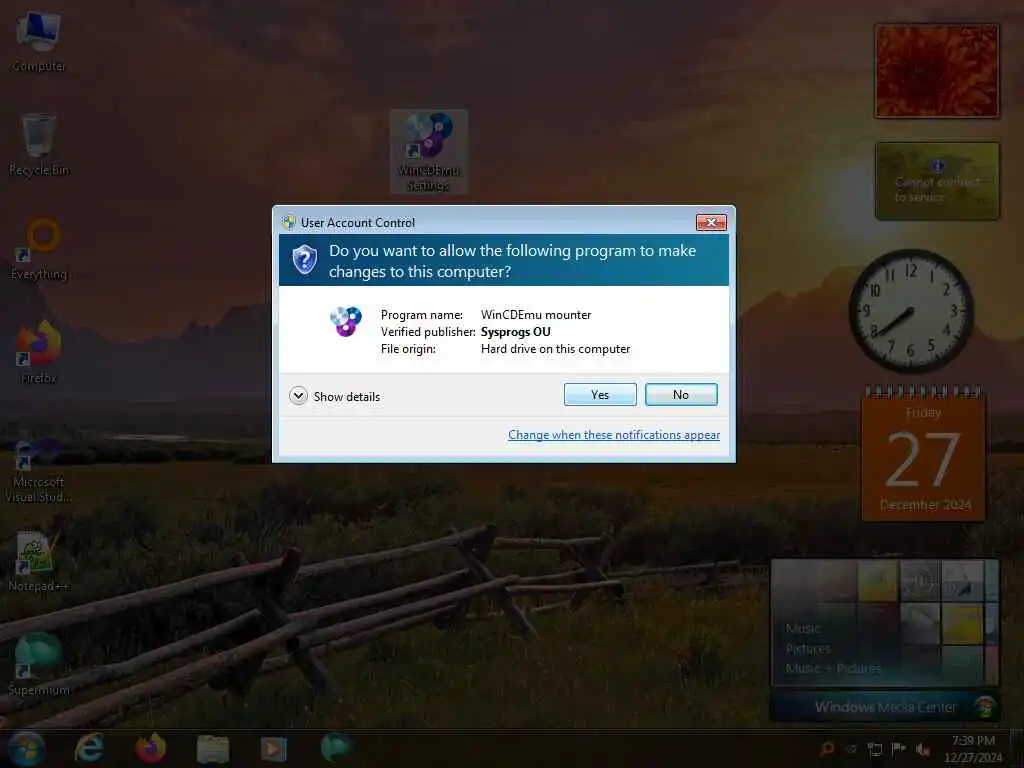Click the orange search tray icon
The height and width of the screenshot is (768, 1024).
(x=827, y=748)
